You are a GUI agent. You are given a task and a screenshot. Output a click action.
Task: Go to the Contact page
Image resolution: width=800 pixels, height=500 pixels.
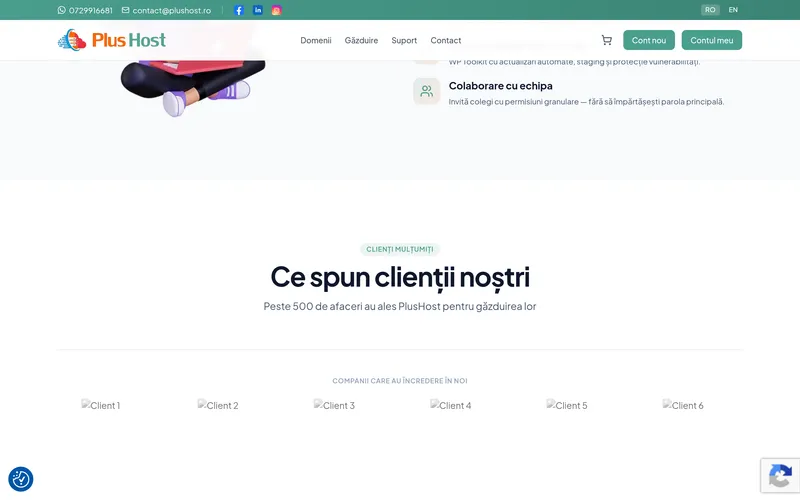coord(445,40)
